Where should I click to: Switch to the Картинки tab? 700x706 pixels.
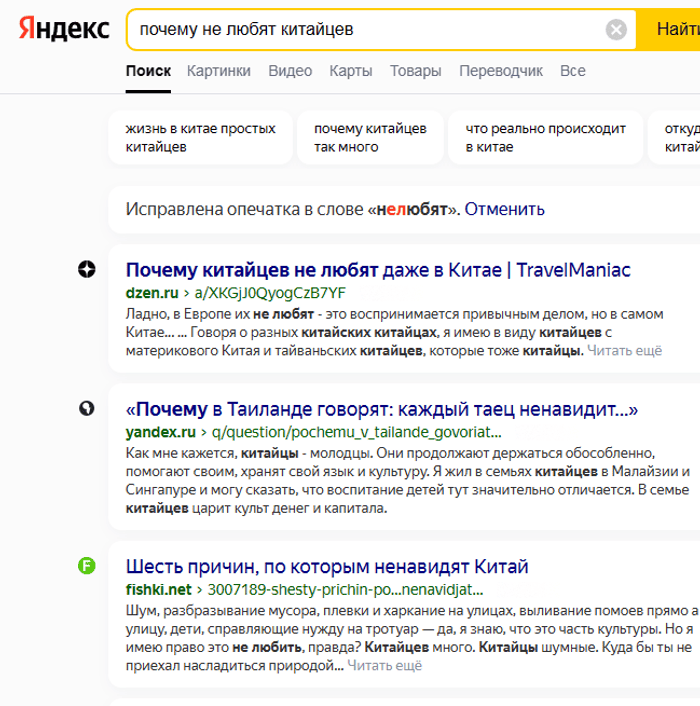(x=218, y=71)
